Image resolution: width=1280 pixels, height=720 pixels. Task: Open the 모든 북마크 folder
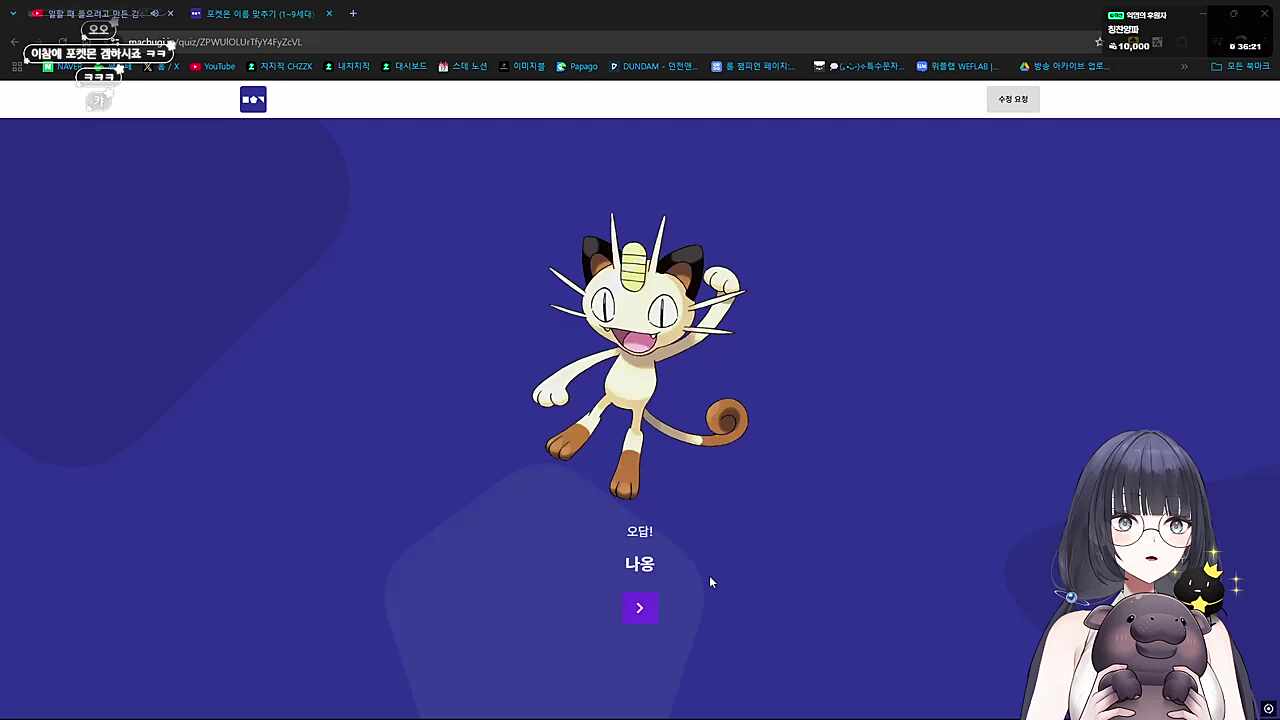pos(1240,66)
